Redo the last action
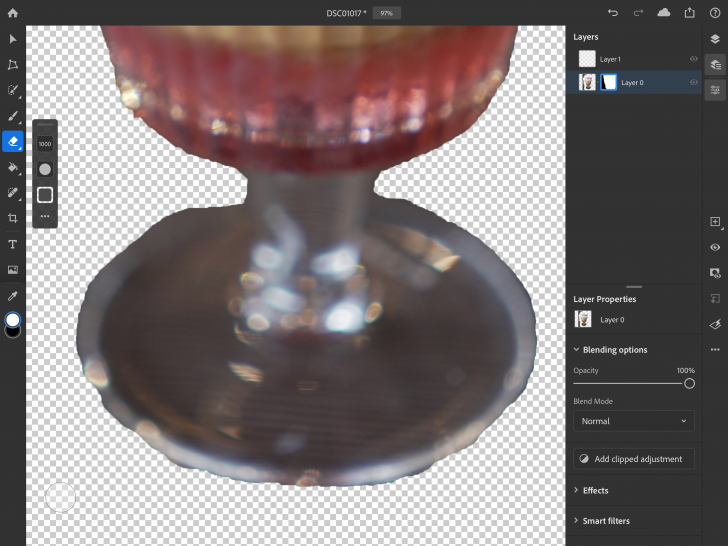728x546 pixels. [638, 13]
